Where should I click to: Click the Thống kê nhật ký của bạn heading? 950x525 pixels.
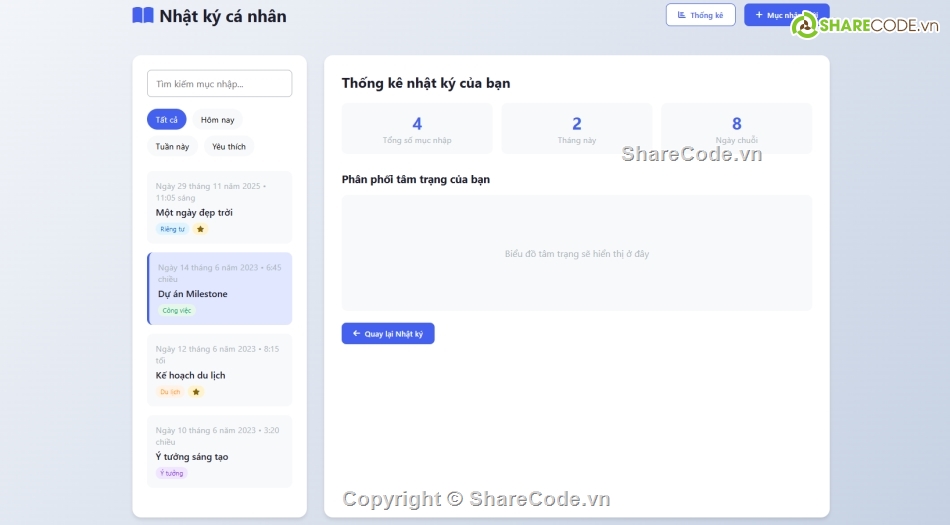point(426,83)
